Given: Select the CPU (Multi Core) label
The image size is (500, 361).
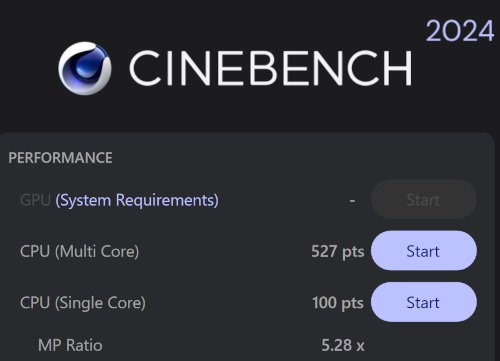Looking at the screenshot, I should pyautogui.click(x=79, y=251).
